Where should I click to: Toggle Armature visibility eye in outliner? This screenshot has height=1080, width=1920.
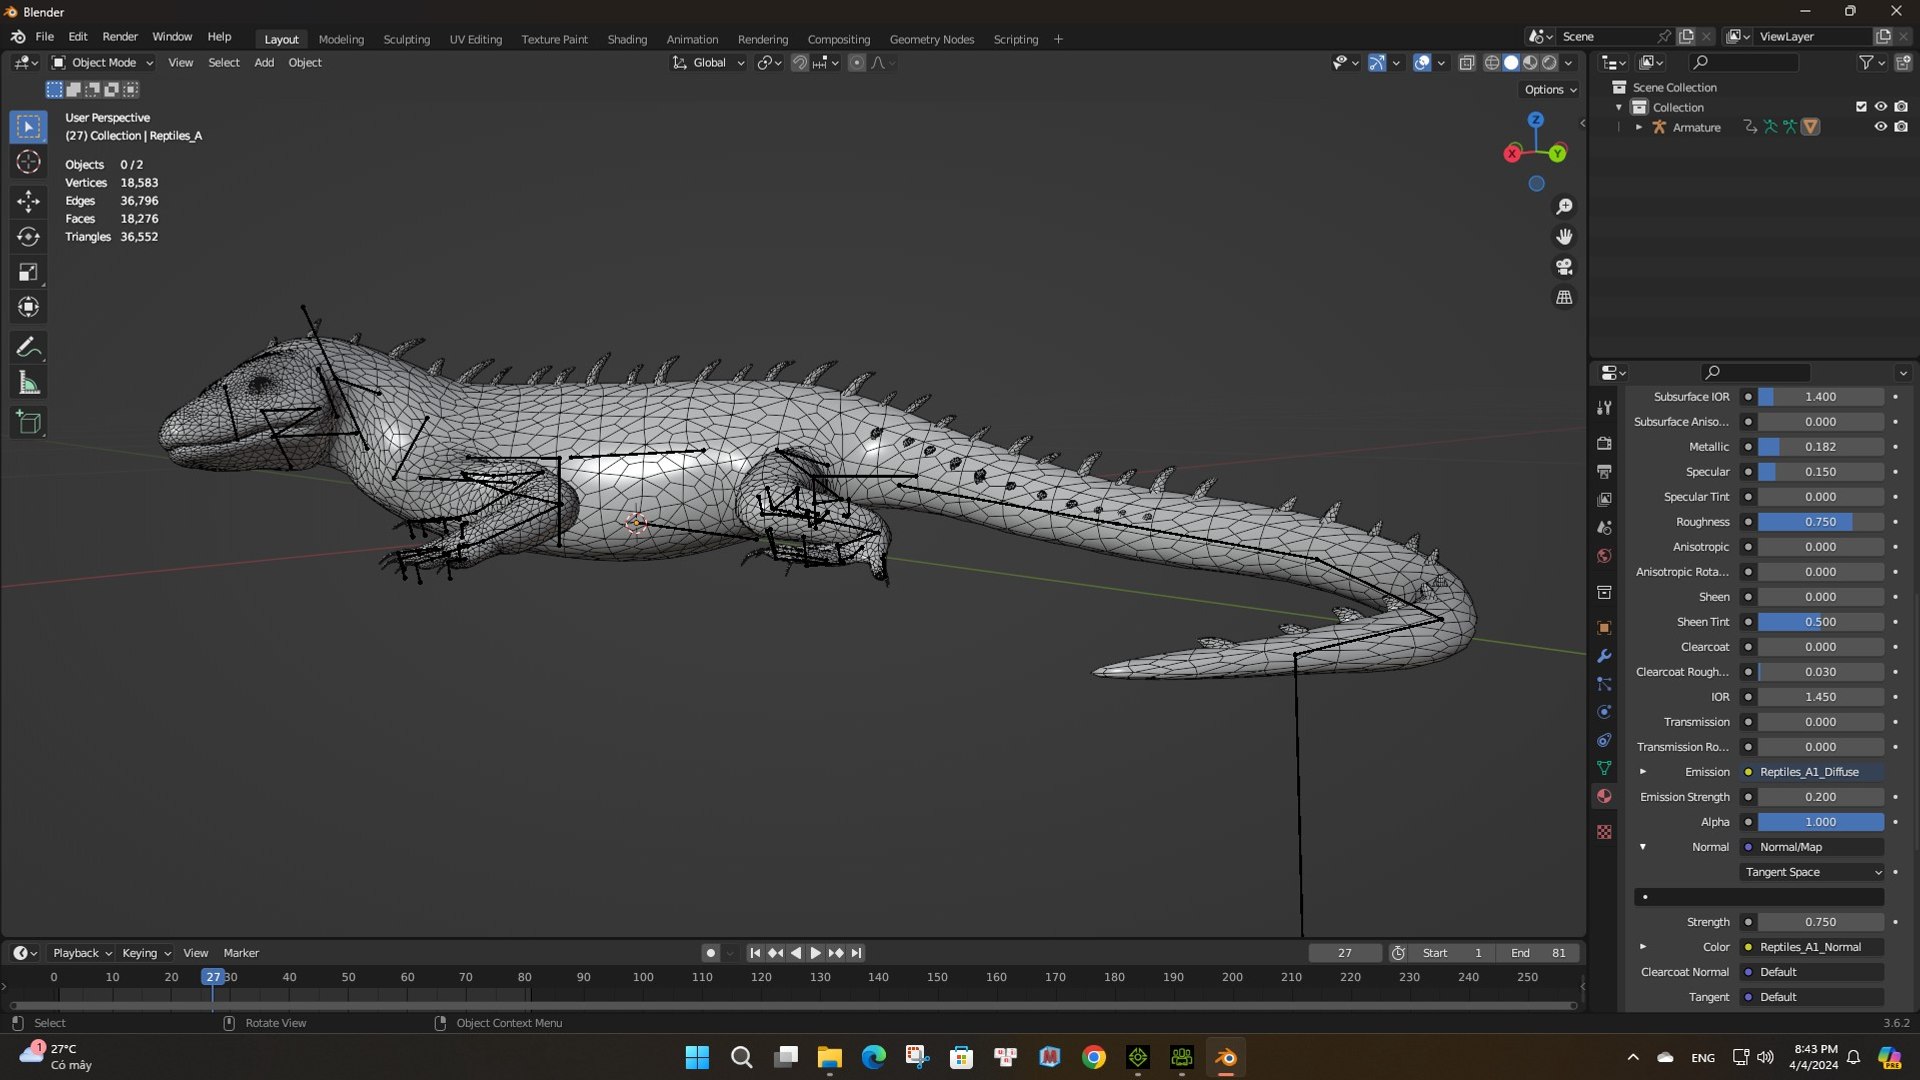pyautogui.click(x=1880, y=127)
